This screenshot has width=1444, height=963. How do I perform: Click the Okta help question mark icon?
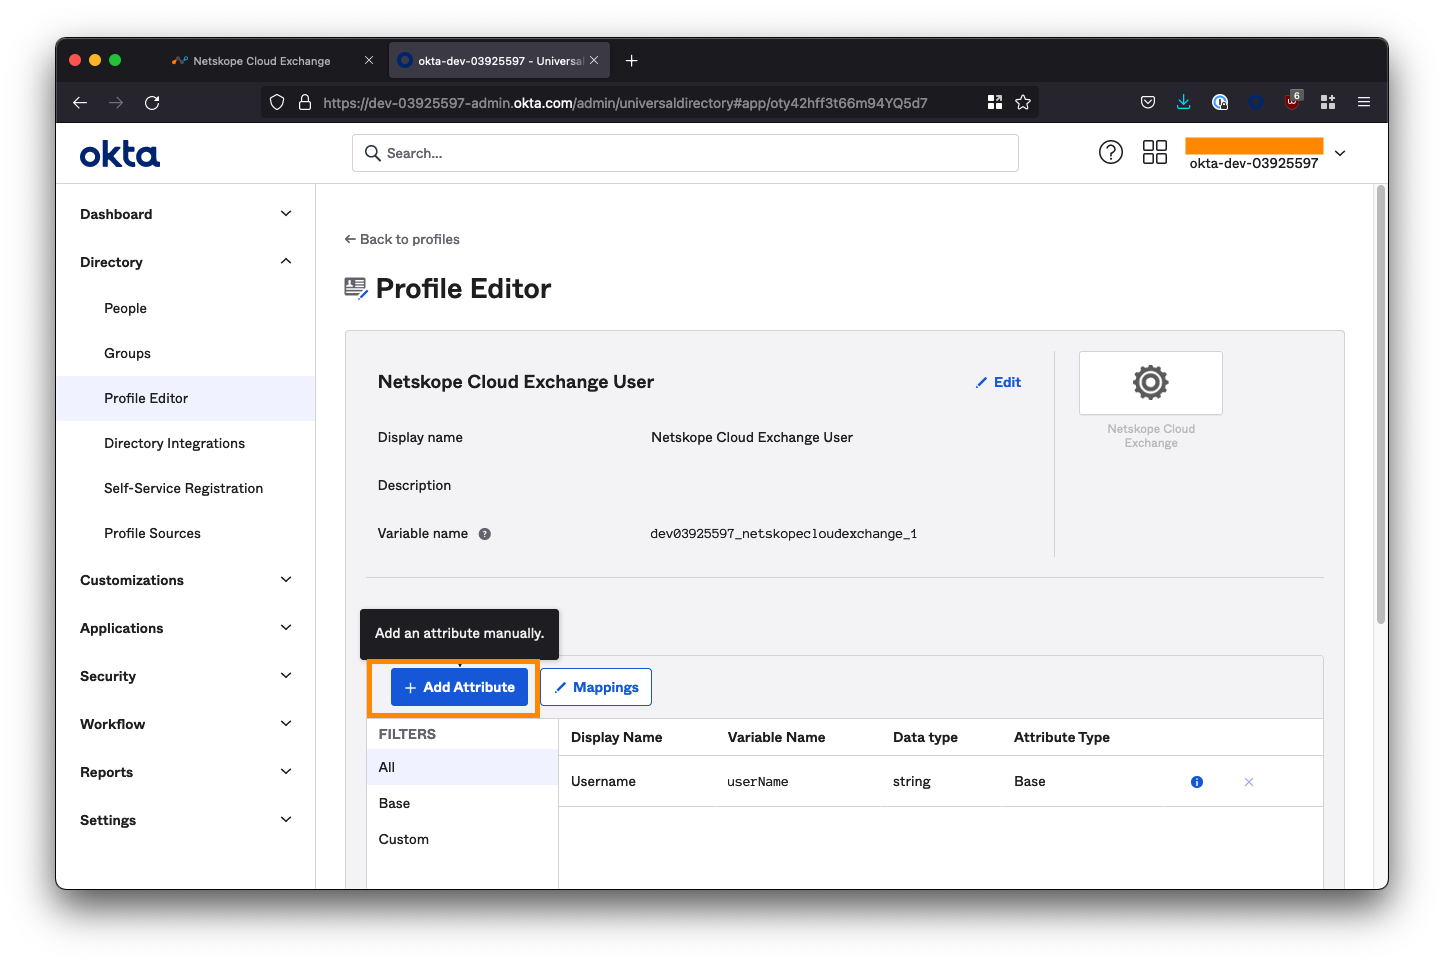click(1110, 152)
